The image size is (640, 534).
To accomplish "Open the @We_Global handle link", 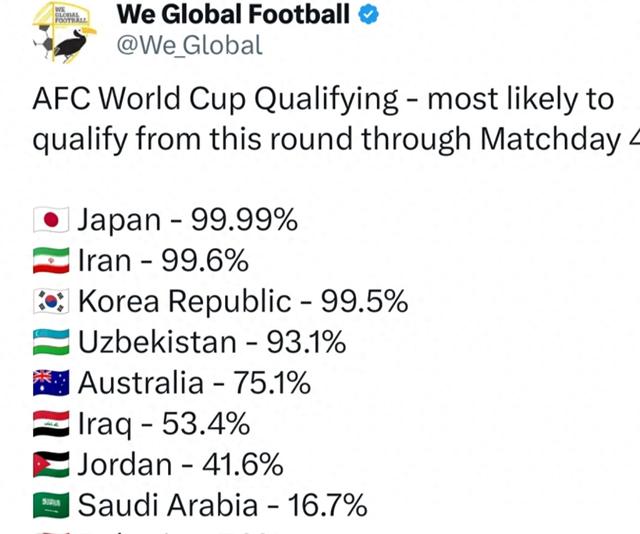I will click(x=189, y=45).
